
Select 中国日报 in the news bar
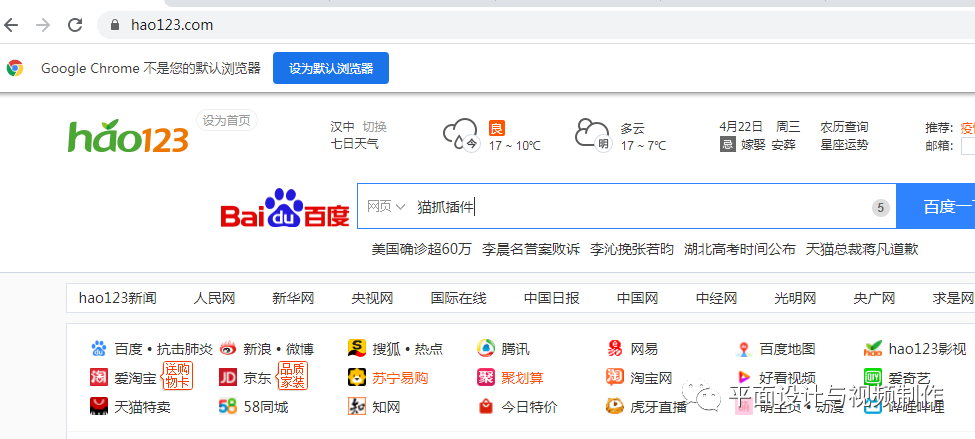click(x=552, y=298)
